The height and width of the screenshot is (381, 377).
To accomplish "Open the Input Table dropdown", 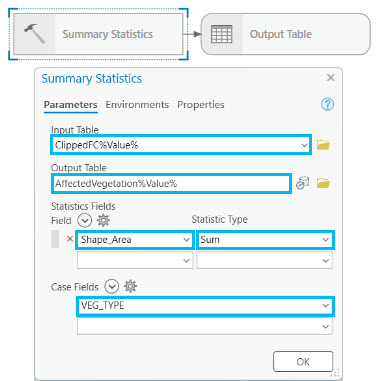I will click(304, 145).
